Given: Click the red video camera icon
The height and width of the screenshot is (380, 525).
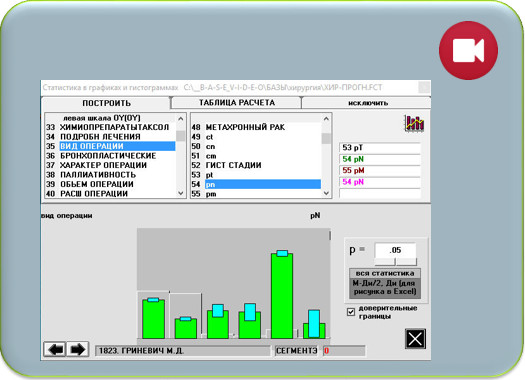Looking at the screenshot, I should [x=468, y=51].
